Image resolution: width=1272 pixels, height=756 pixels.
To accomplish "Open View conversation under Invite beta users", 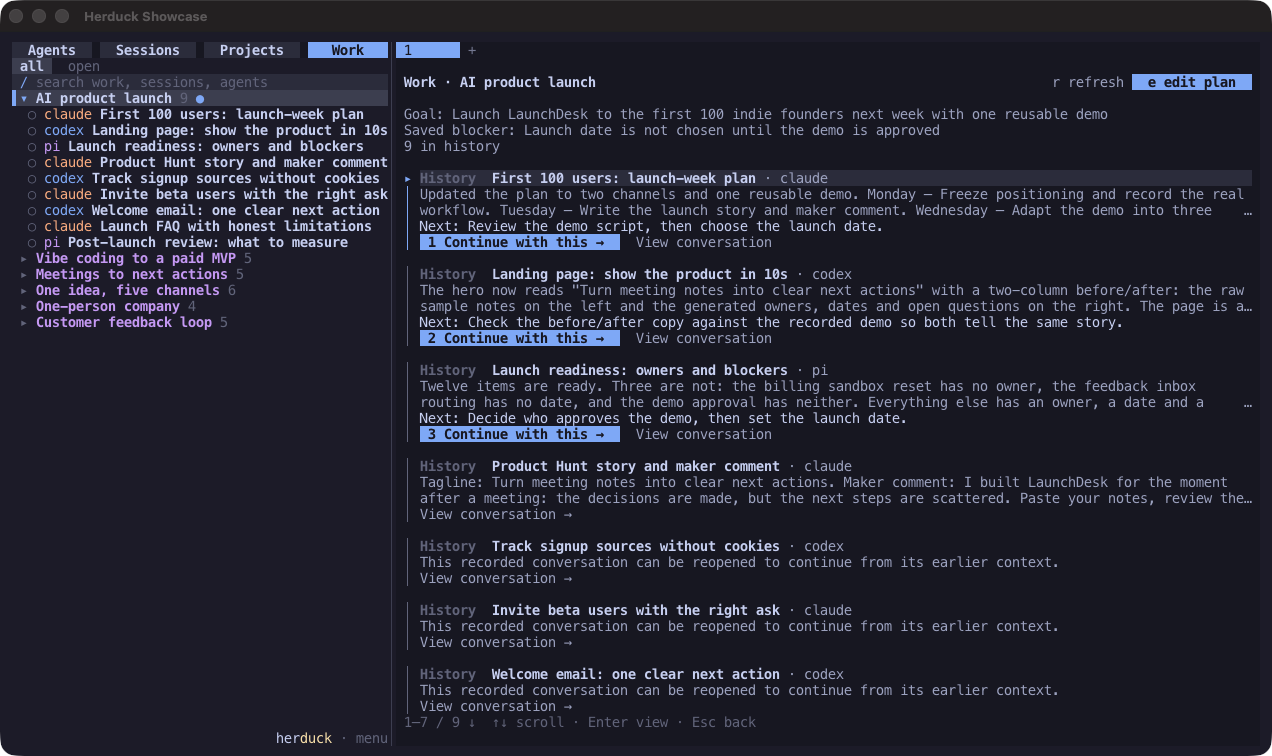I will pos(496,642).
